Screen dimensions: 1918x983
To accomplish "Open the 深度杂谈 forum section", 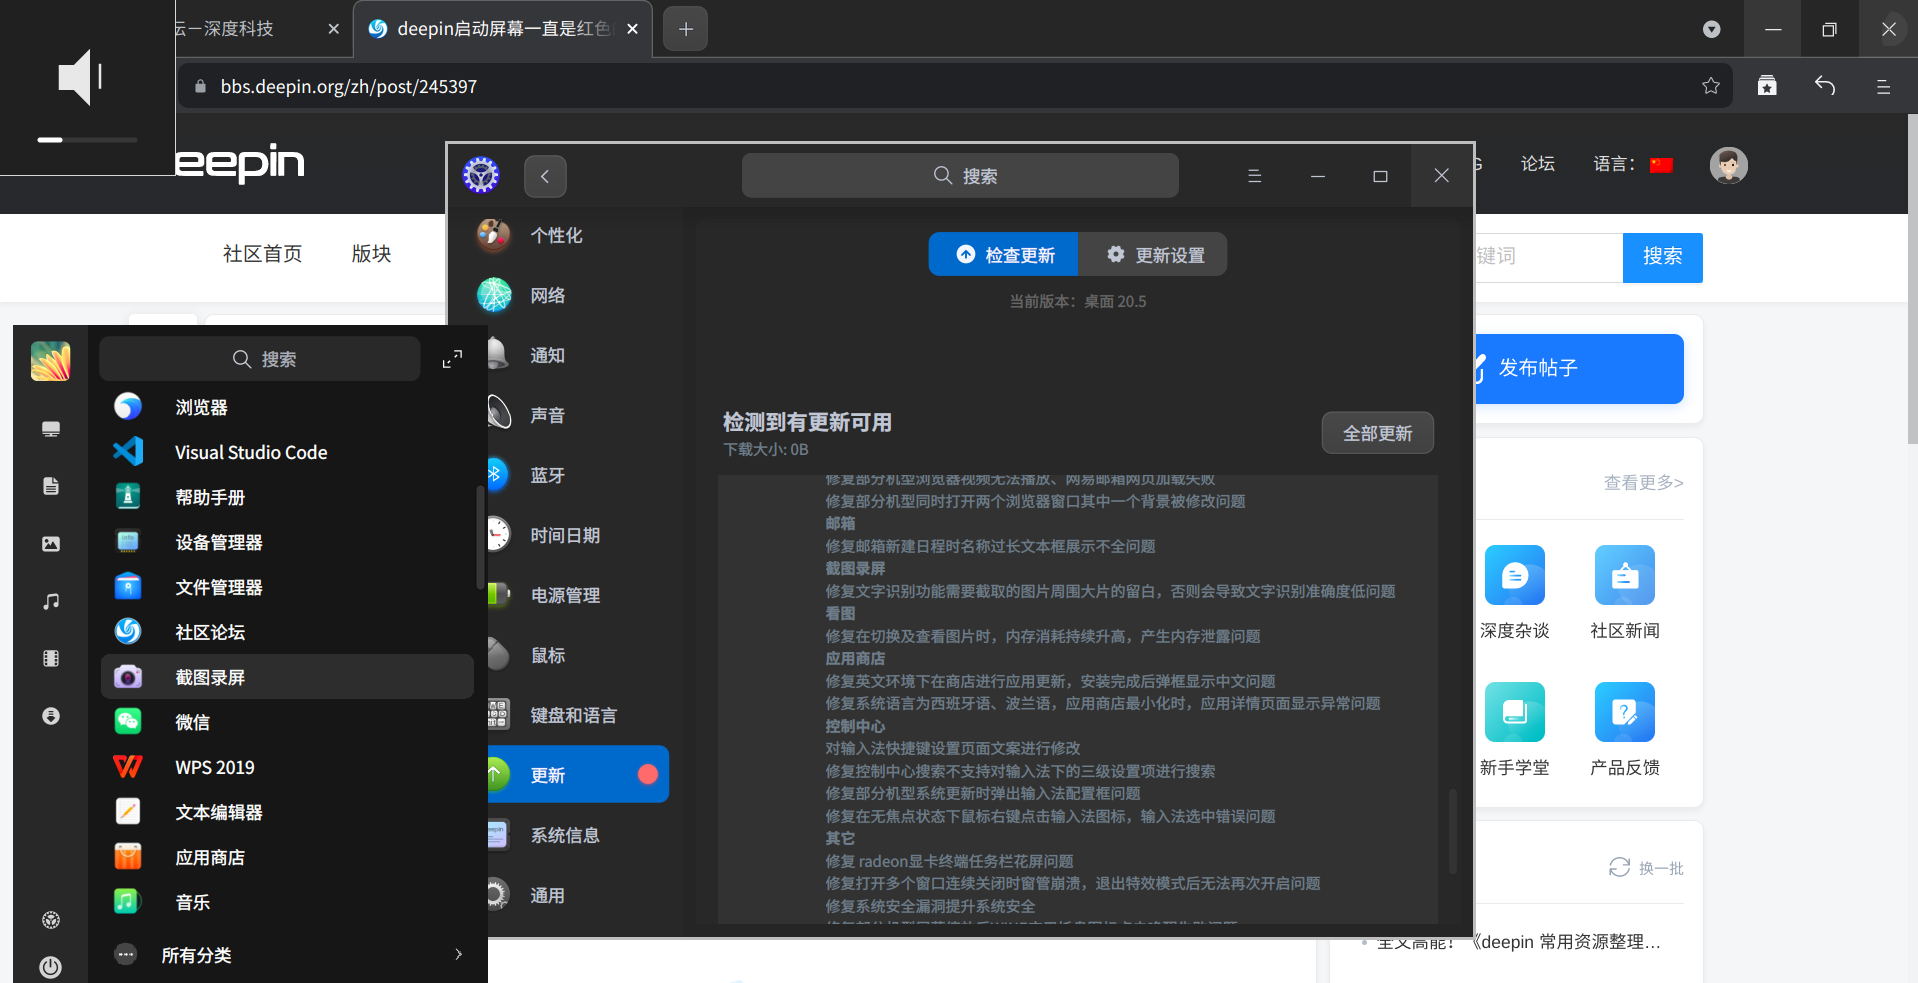I will pyautogui.click(x=1514, y=595).
